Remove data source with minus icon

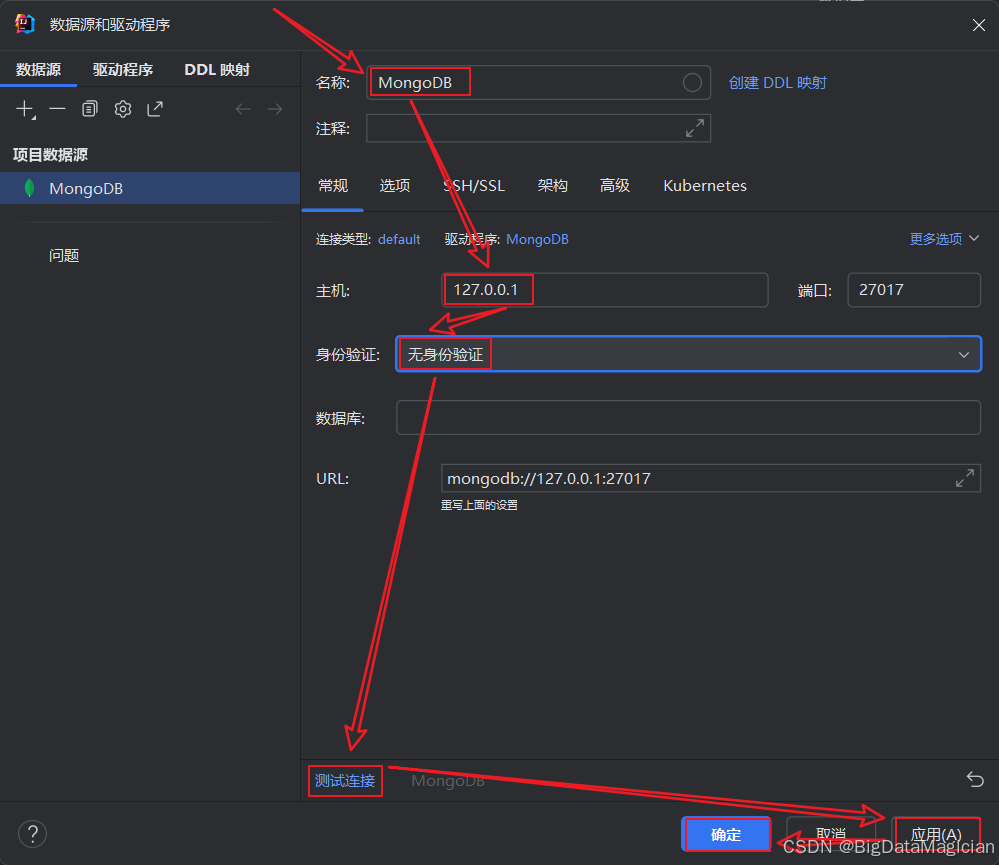click(58, 109)
